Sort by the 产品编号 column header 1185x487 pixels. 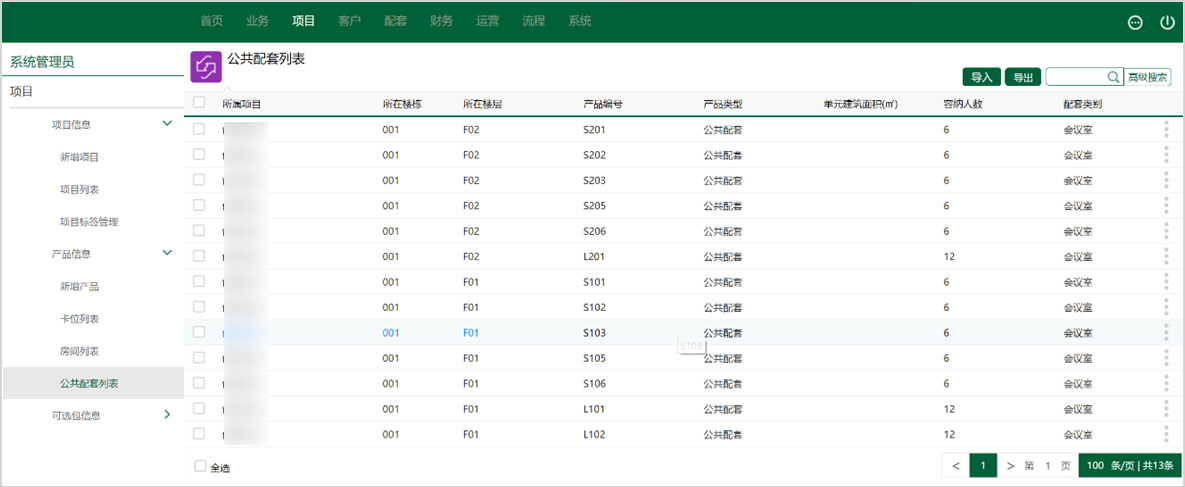(603, 104)
